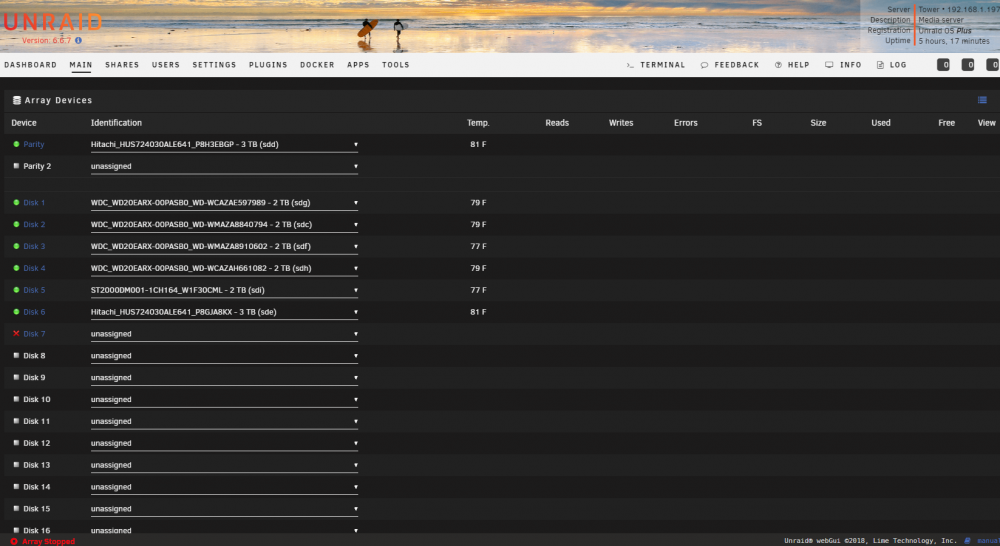This screenshot has width=1000, height=546.
Task: Open the Disk 6 device link
Action: point(34,312)
